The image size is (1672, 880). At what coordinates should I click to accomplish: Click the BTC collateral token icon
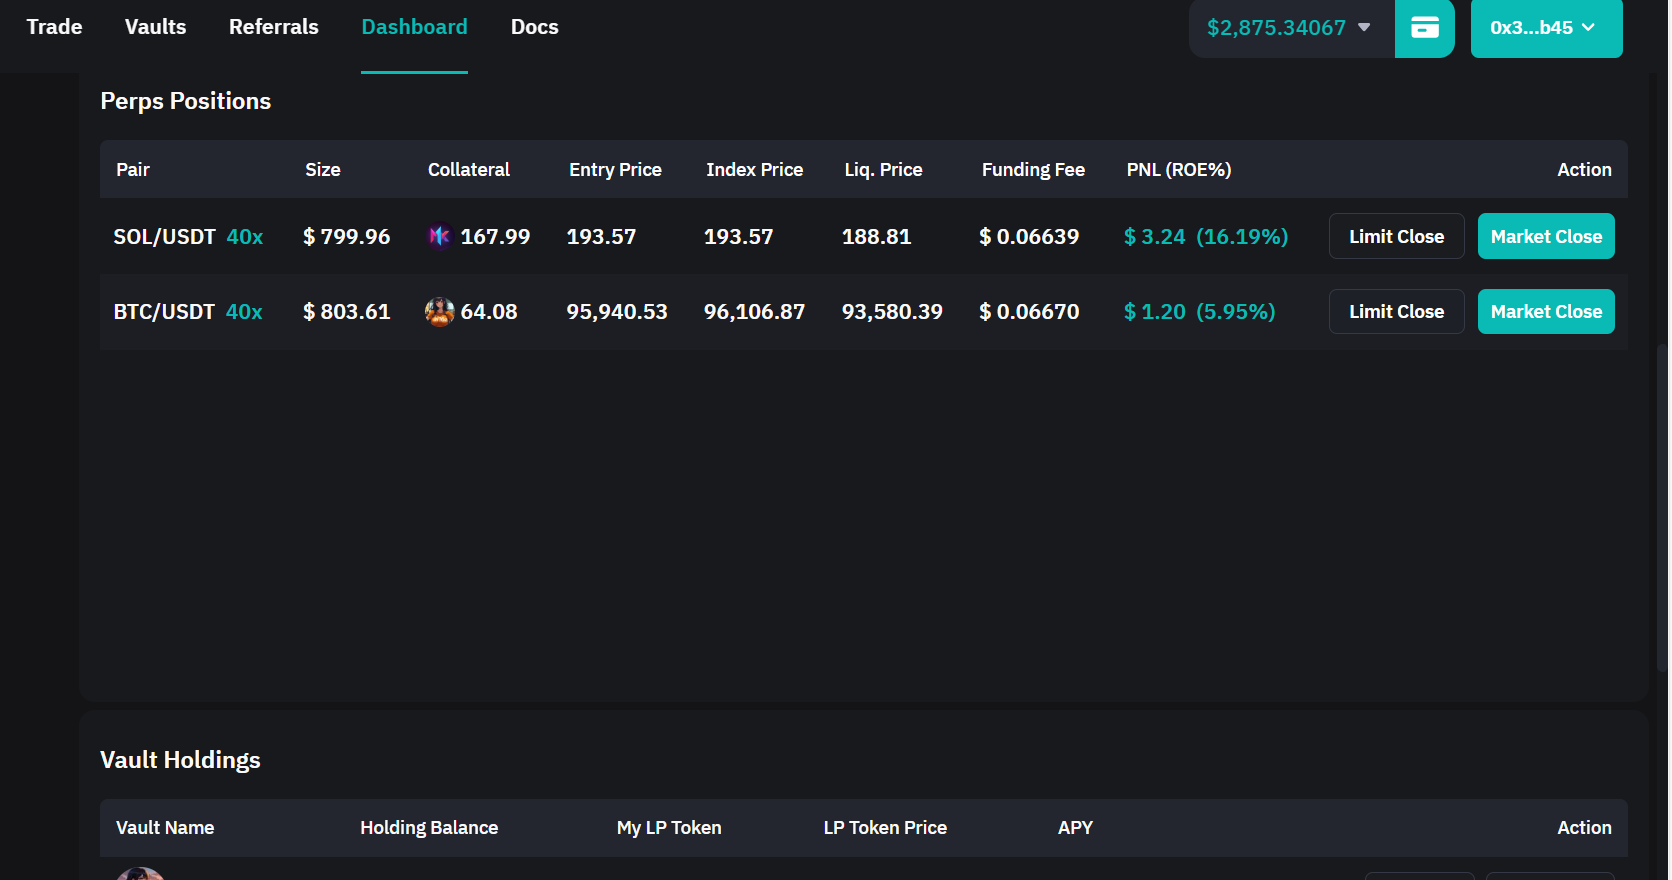click(x=439, y=312)
